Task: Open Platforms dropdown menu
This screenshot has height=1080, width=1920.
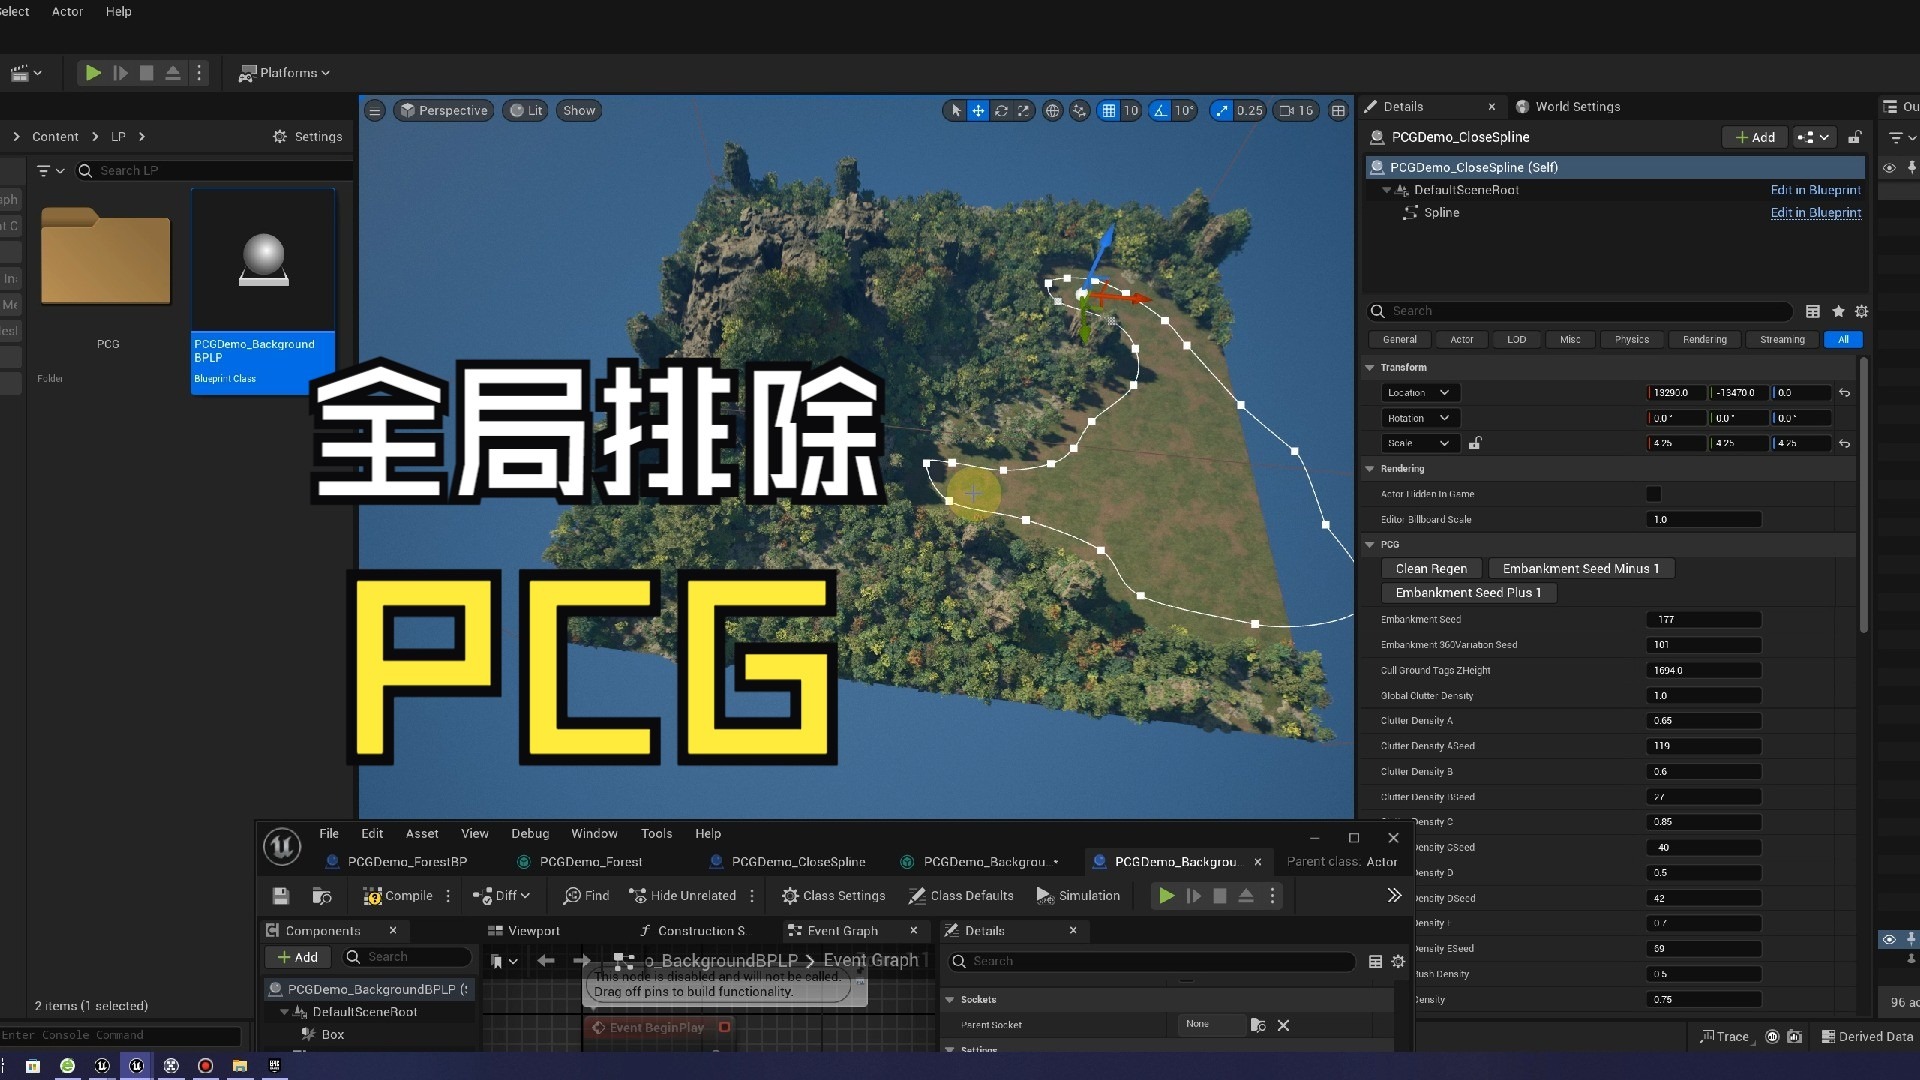Action: [x=284, y=73]
